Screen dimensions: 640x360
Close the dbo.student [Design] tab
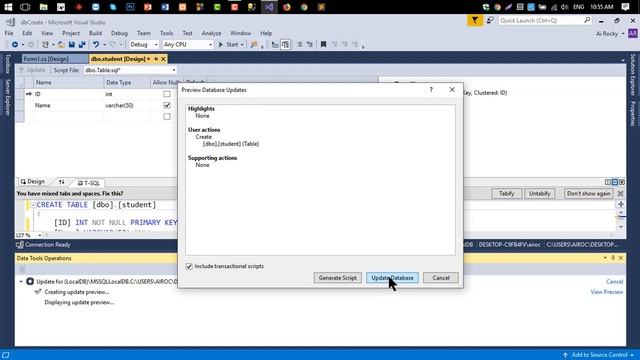163,59
